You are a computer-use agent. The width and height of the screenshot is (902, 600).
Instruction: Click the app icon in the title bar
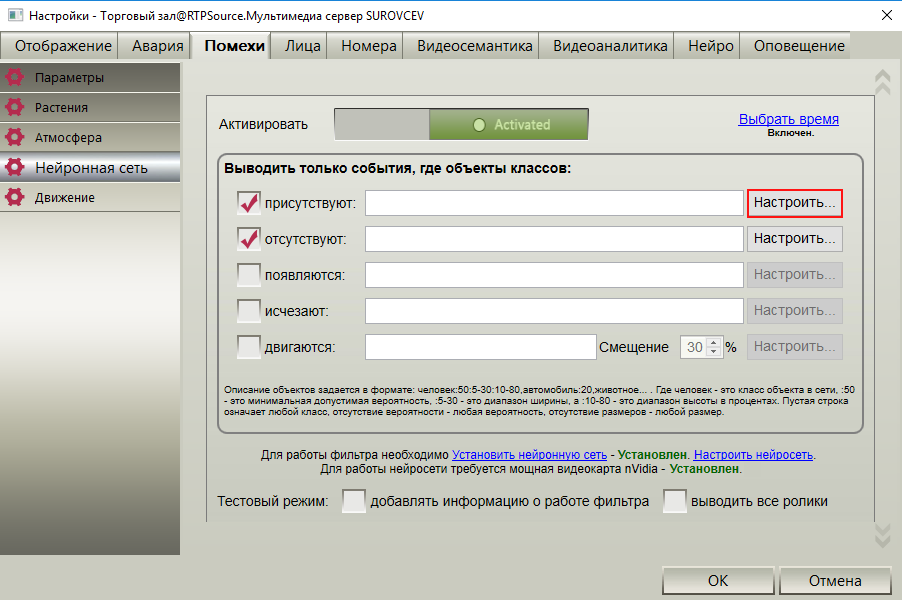point(15,16)
